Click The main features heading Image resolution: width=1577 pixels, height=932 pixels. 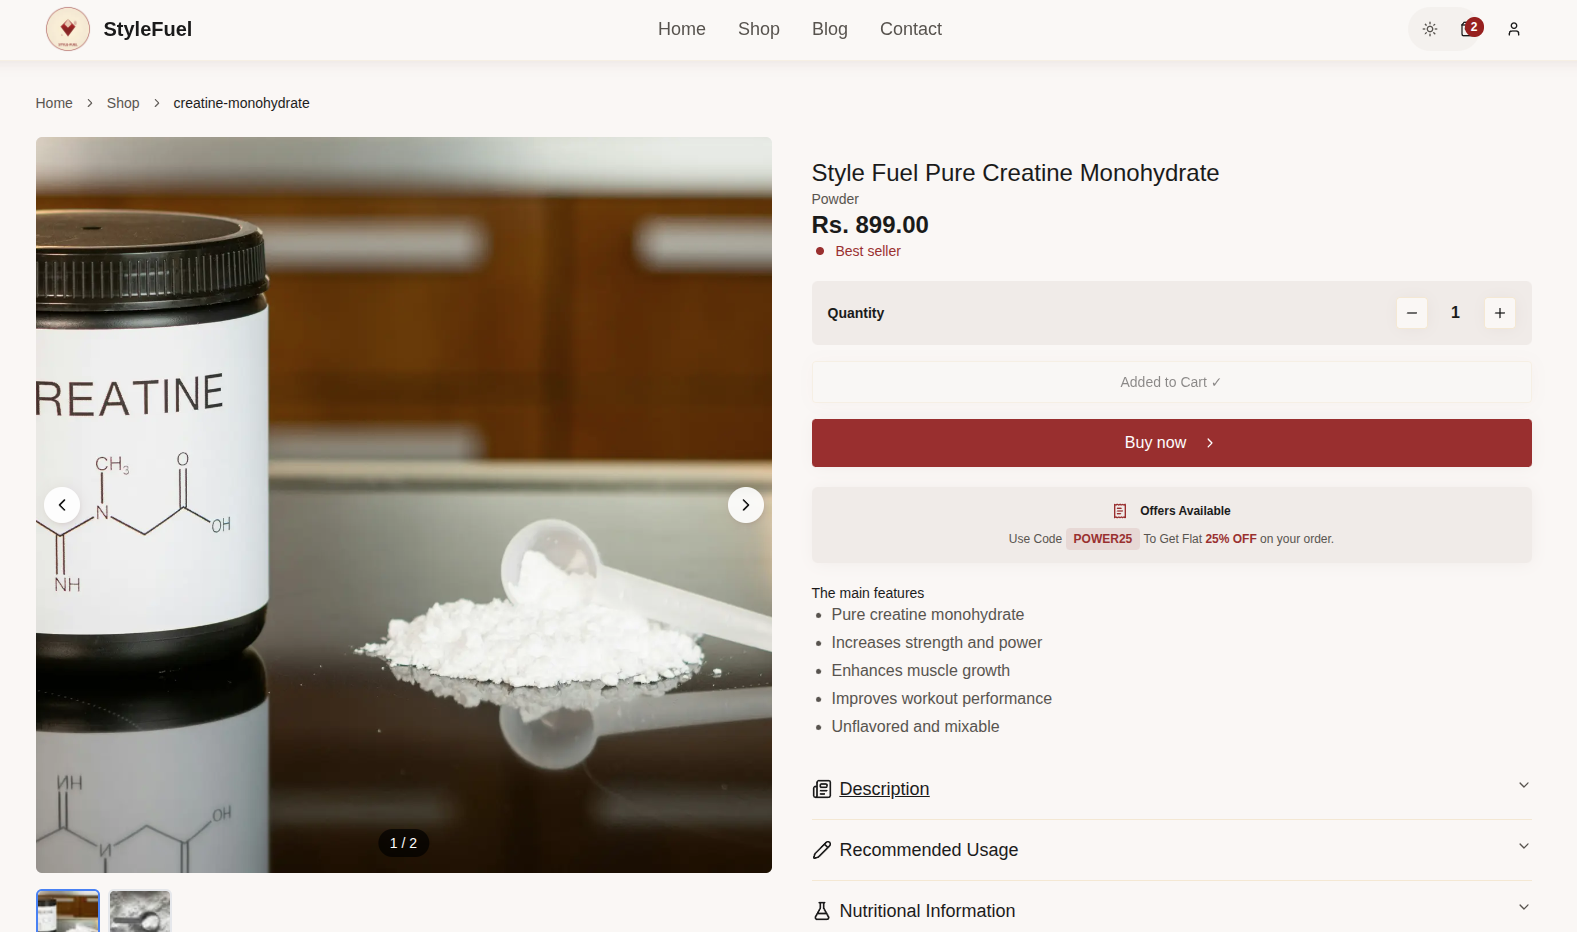[868, 593]
